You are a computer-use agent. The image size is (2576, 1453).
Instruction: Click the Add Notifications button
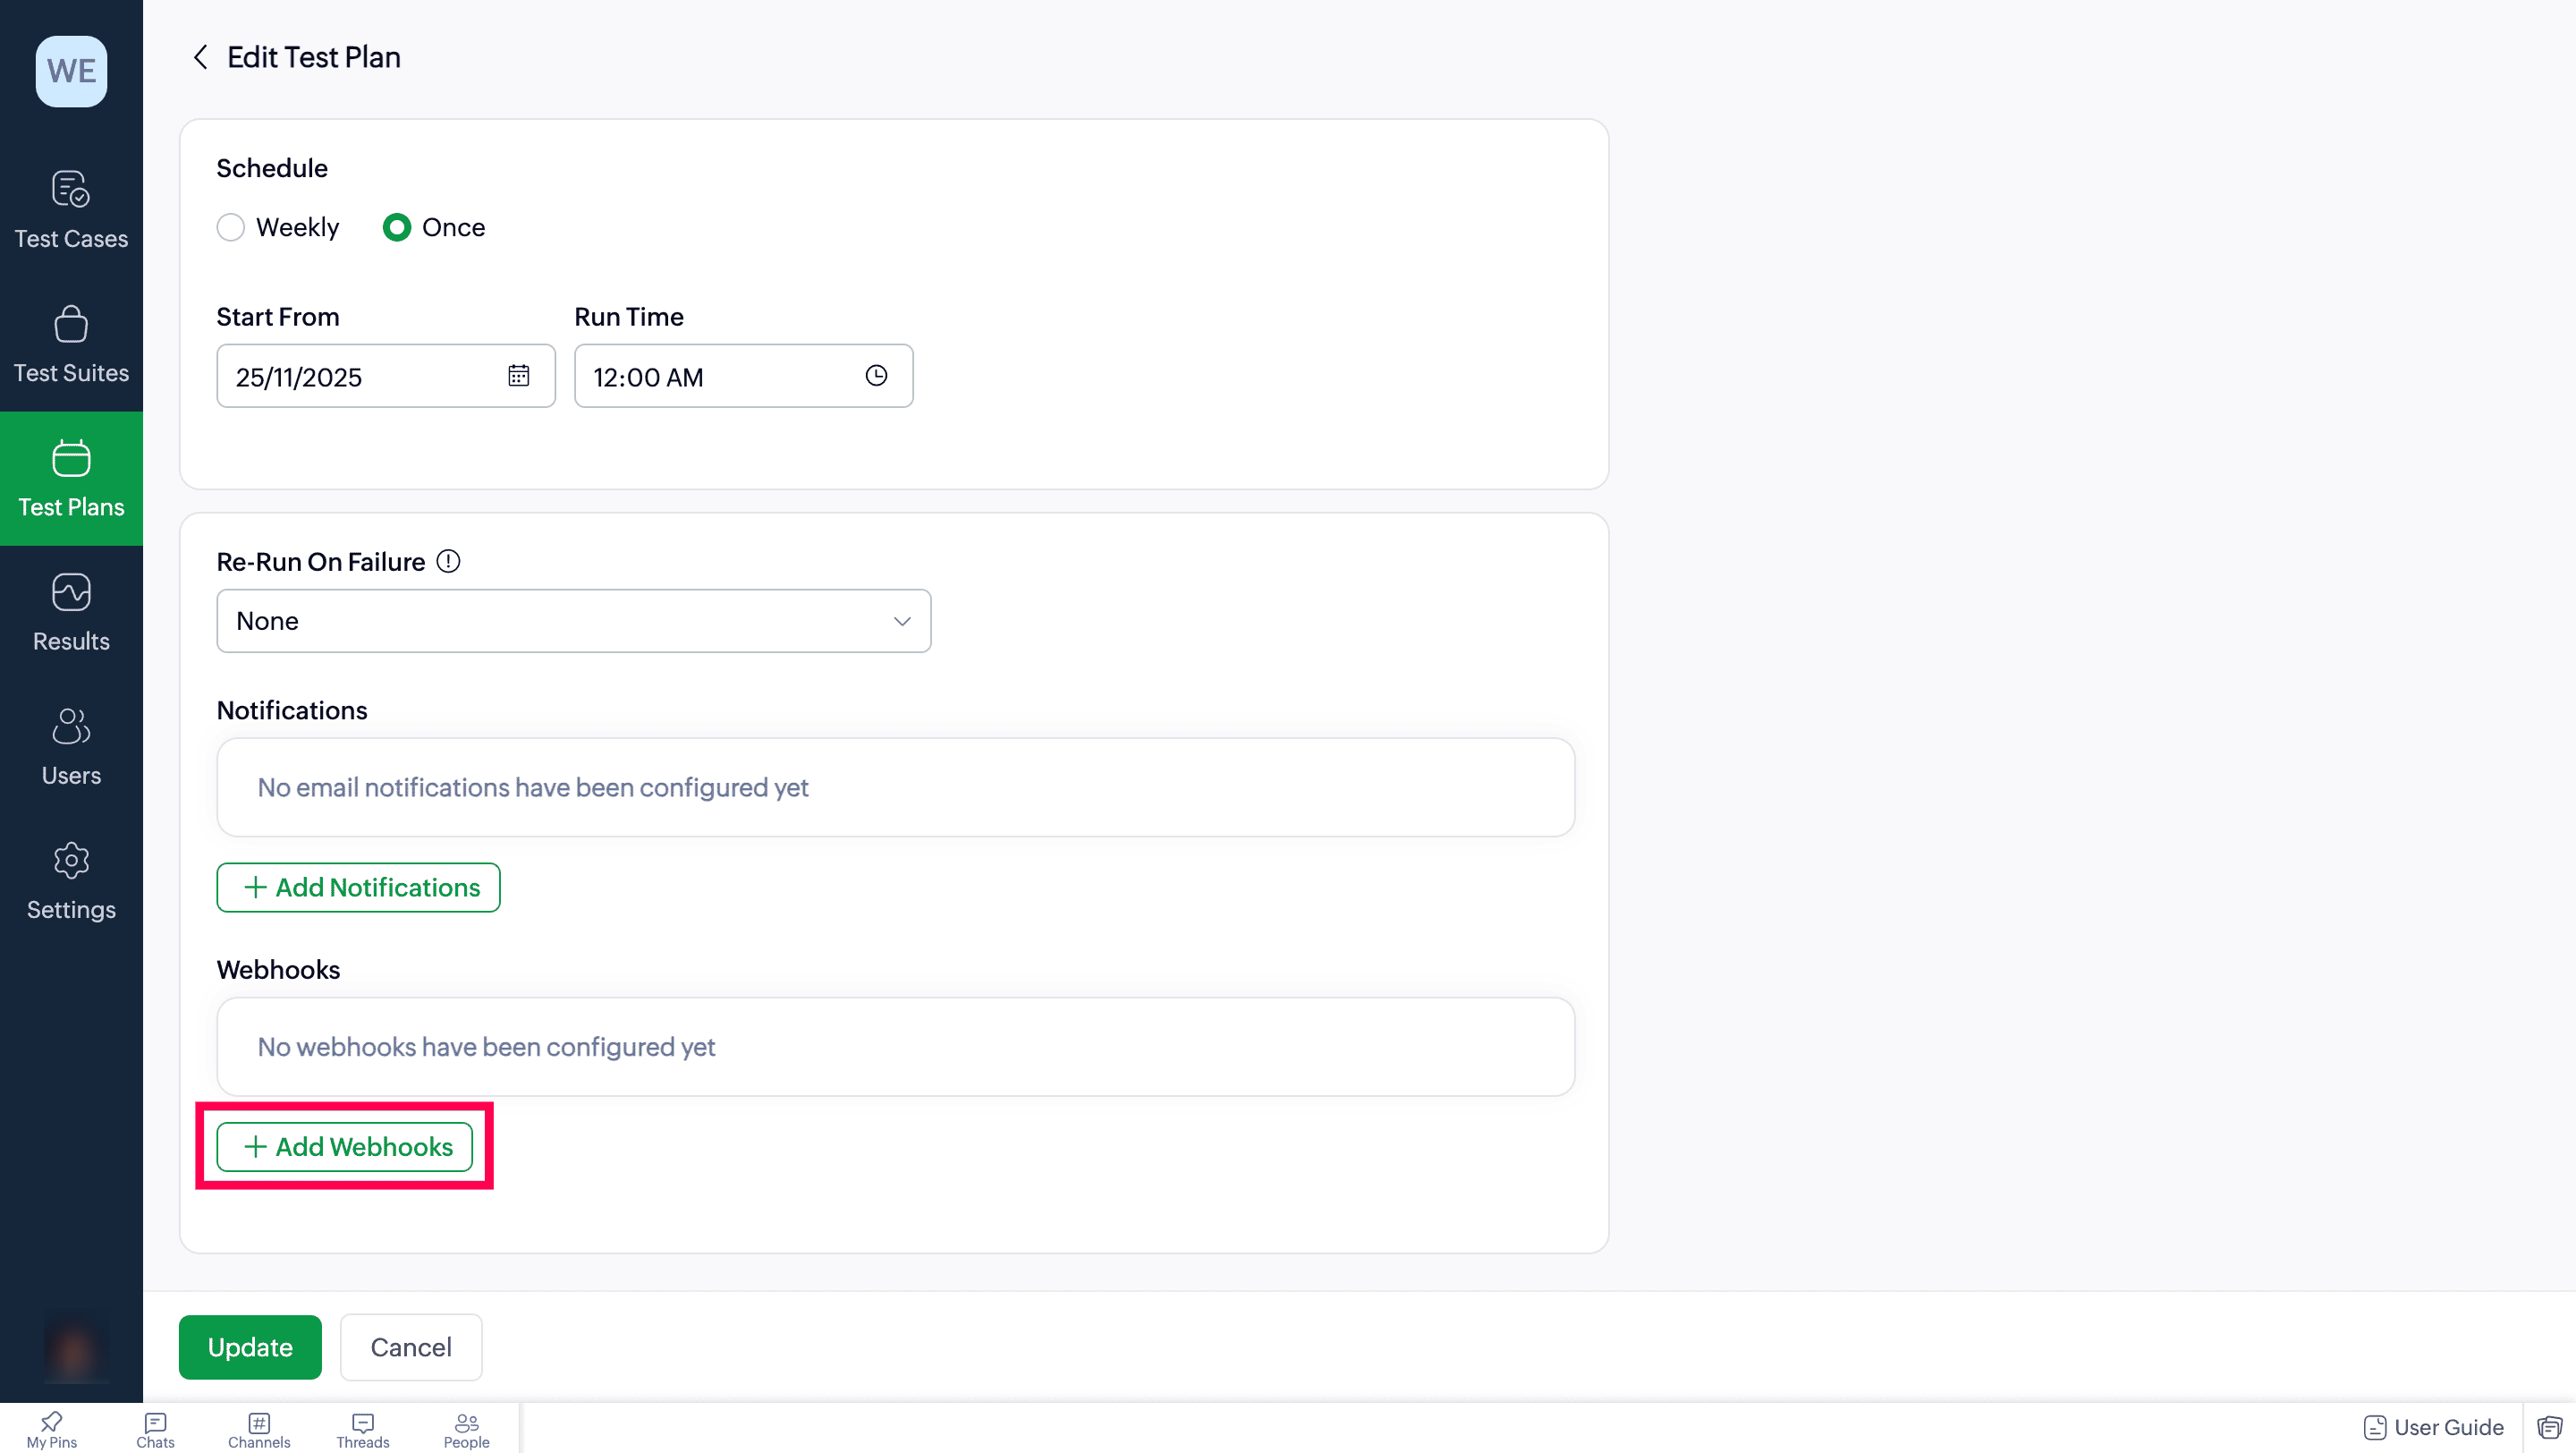coord(358,887)
